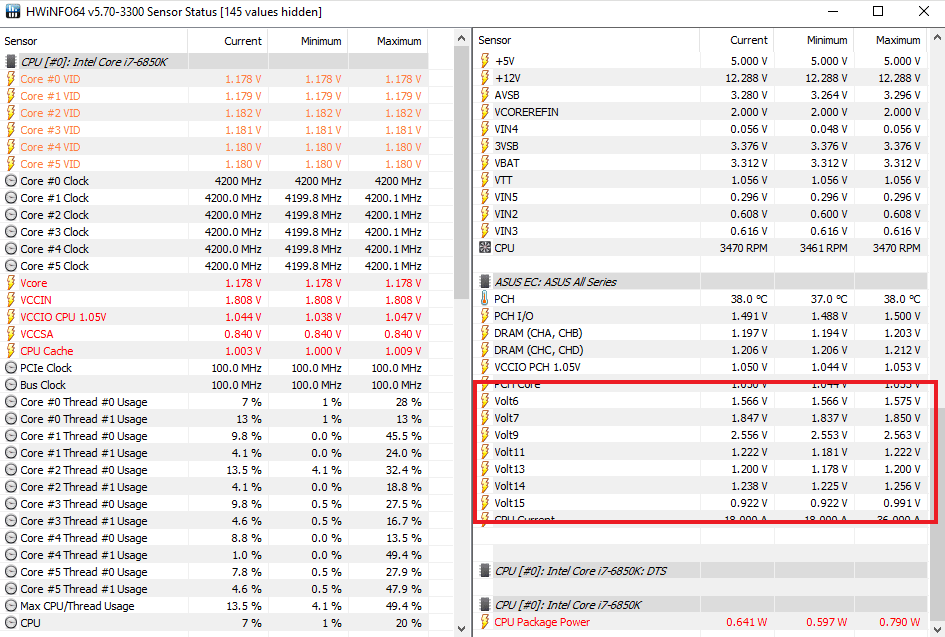Click the lightning icon beside Core #0 VID
This screenshot has width=945, height=637.
point(10,79)
